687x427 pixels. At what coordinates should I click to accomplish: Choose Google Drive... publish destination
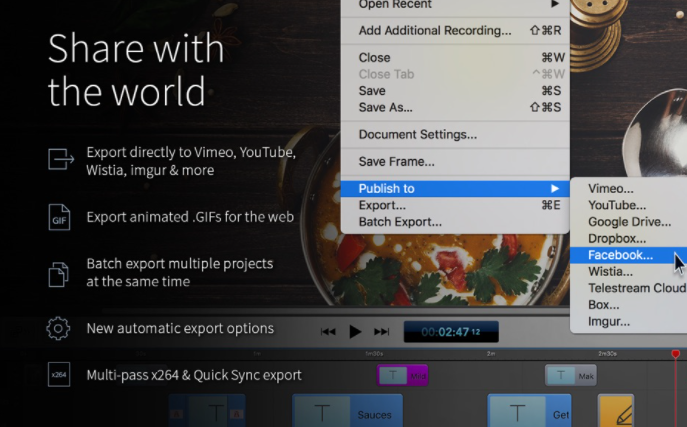click(x=628, y=222)
